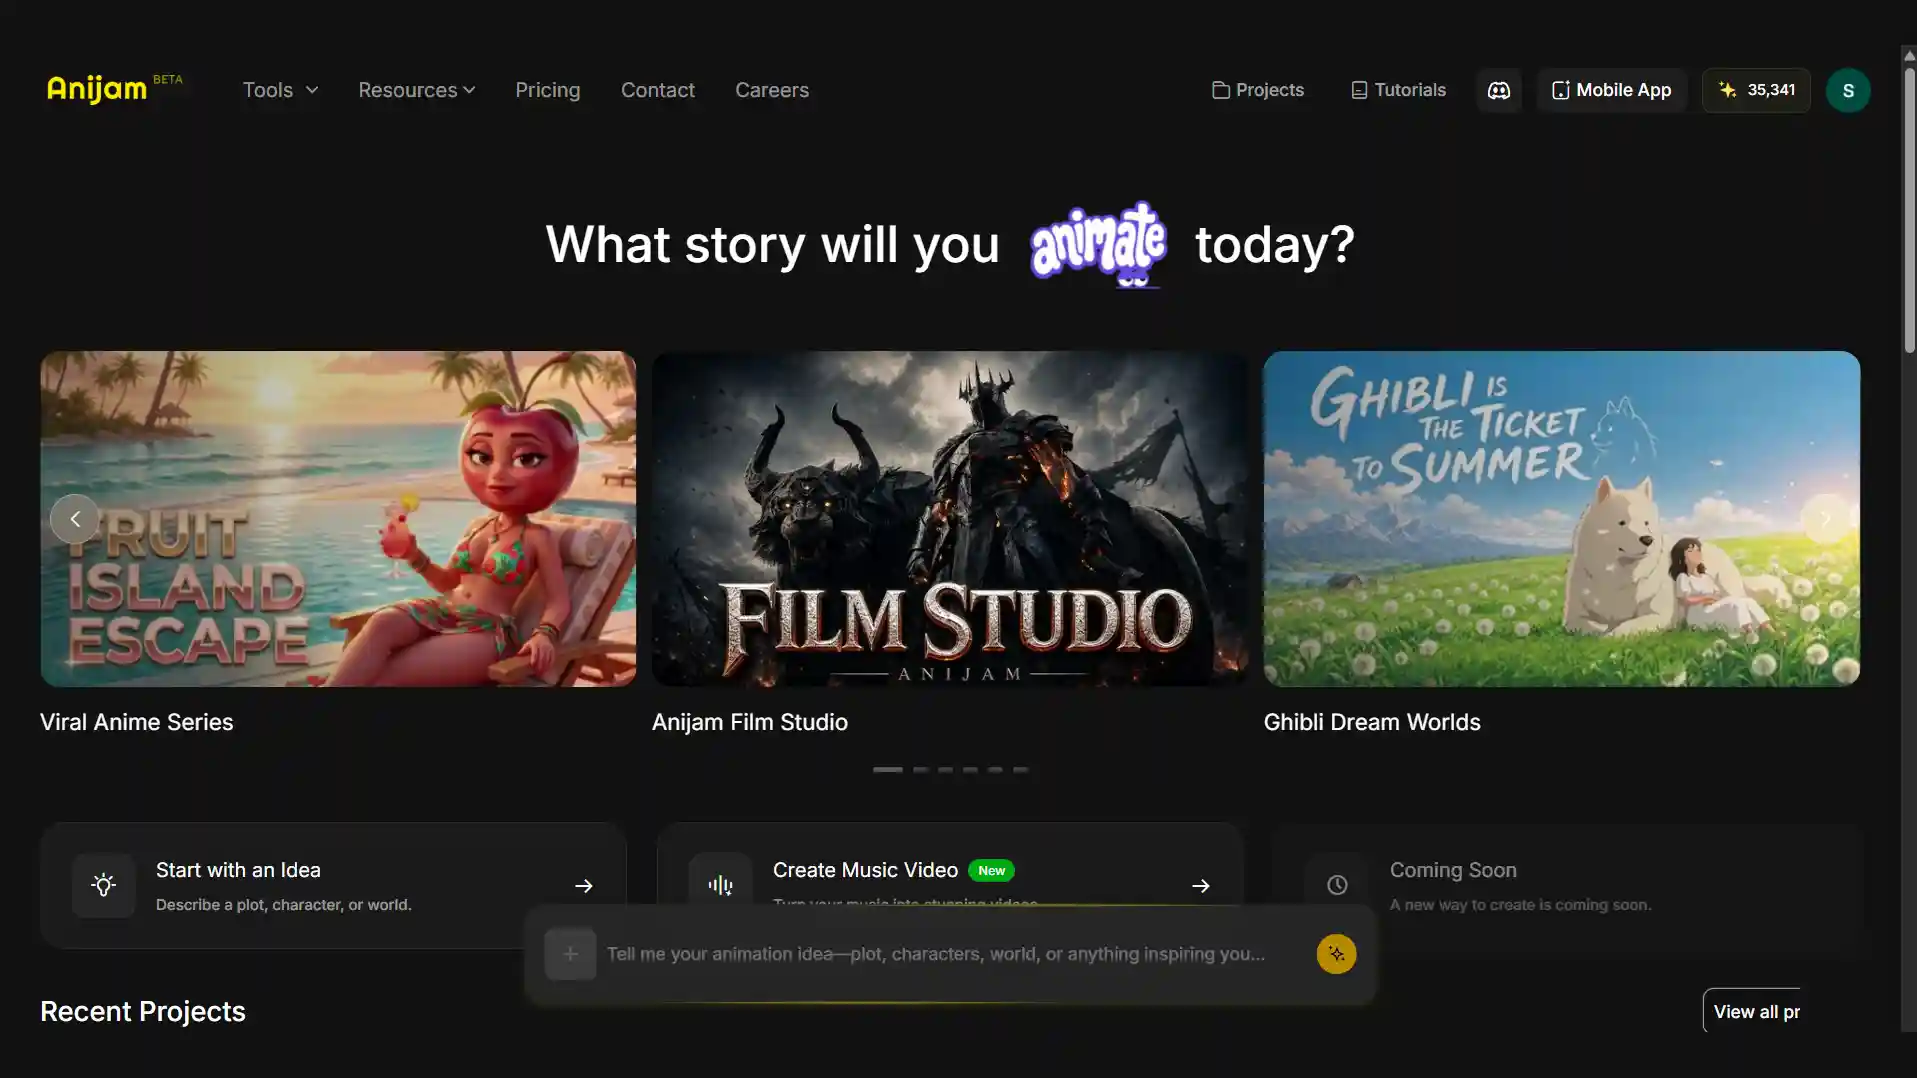
Task: Click the Anijam Film Studio title
Action: point(749,722)
